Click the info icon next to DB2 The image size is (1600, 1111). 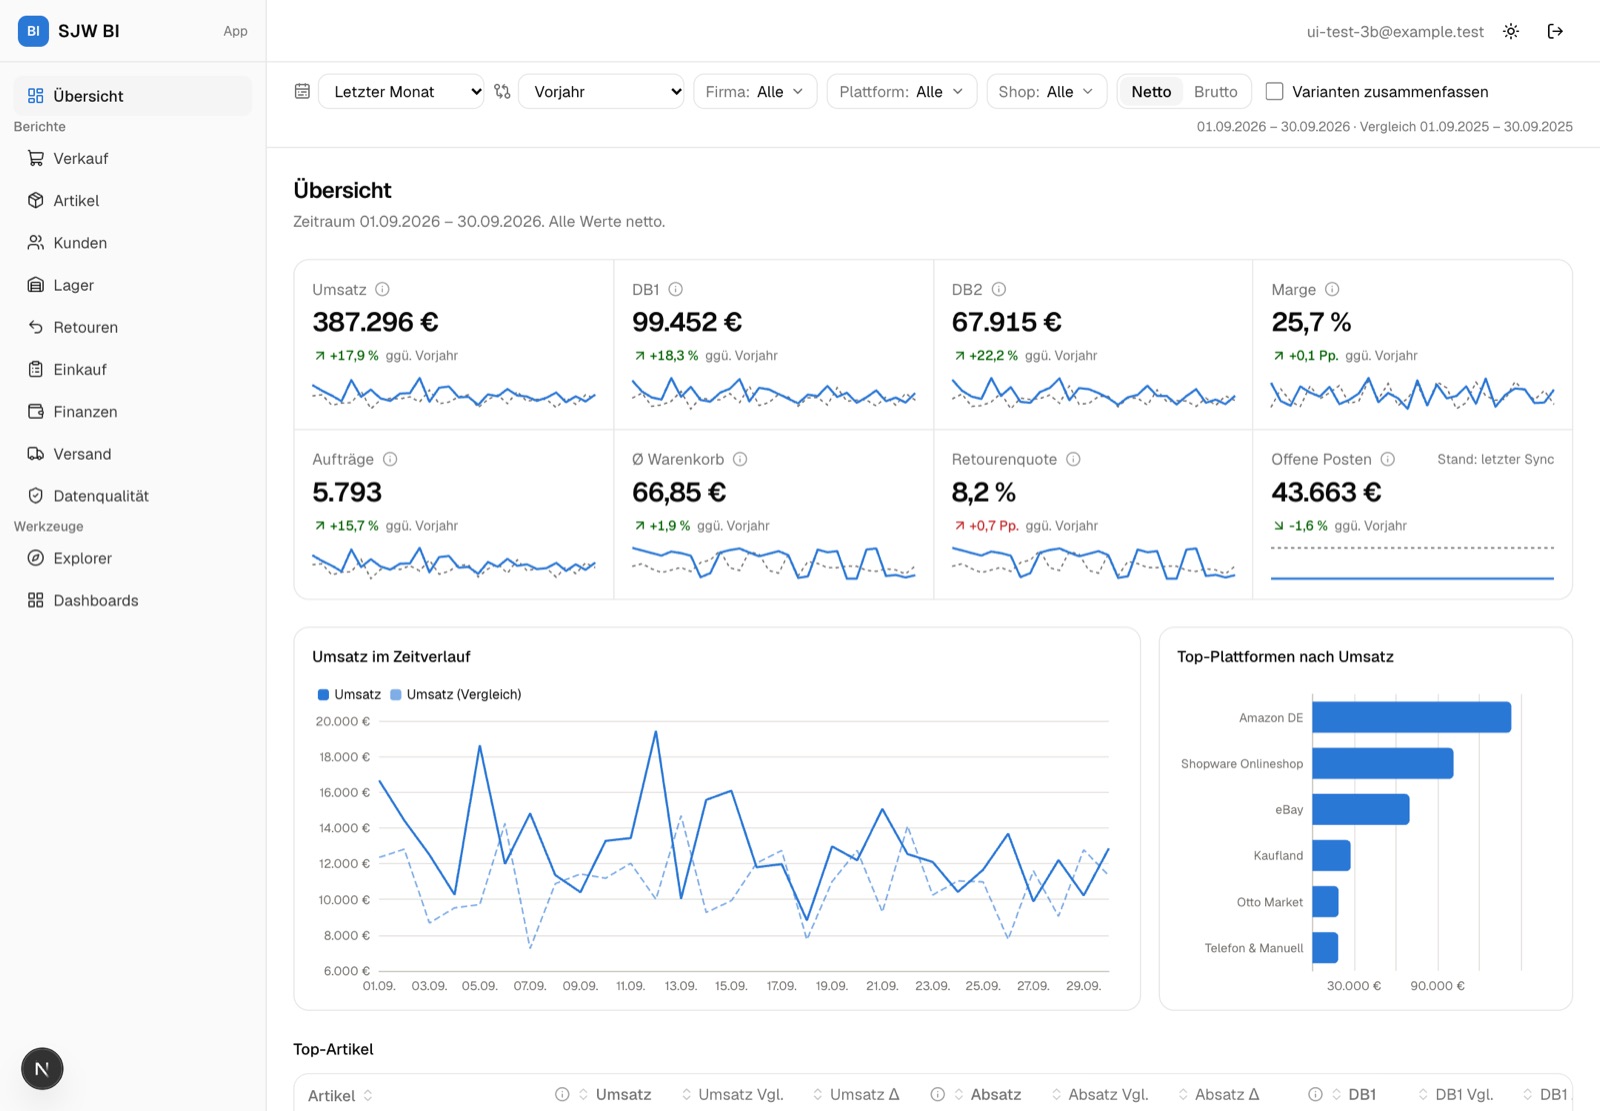(999, 289)
